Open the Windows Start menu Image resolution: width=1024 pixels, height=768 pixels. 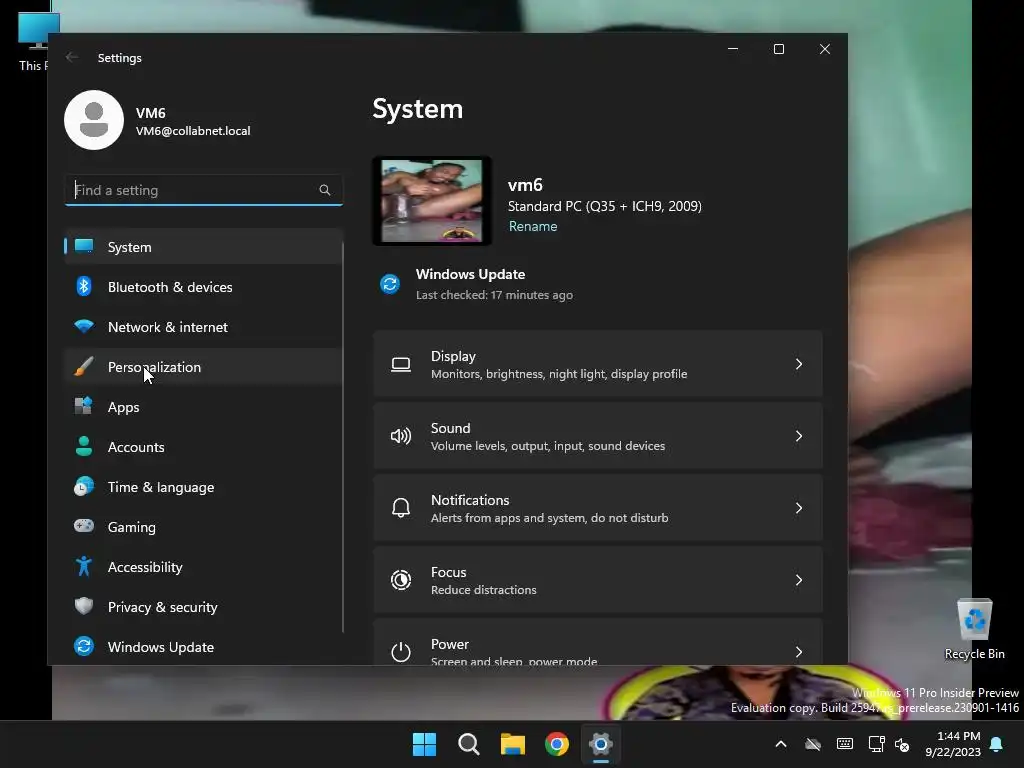[x=424, y=744]
